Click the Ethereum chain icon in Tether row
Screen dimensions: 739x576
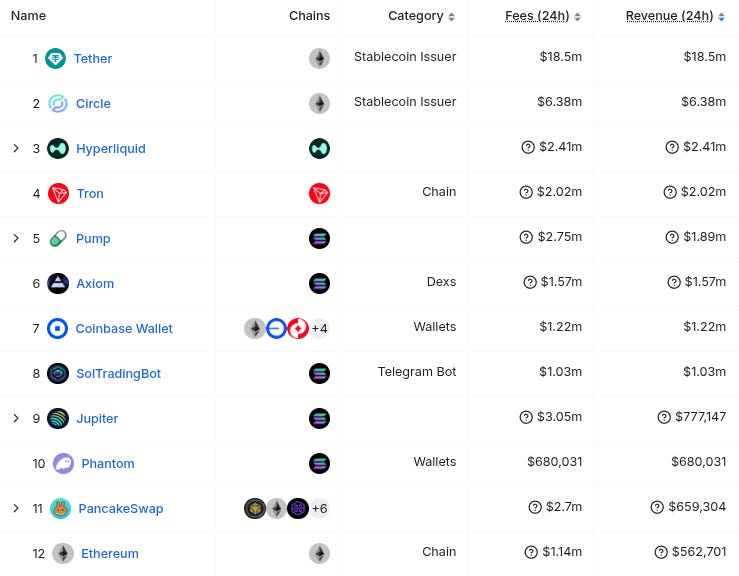tap(320, 58)
